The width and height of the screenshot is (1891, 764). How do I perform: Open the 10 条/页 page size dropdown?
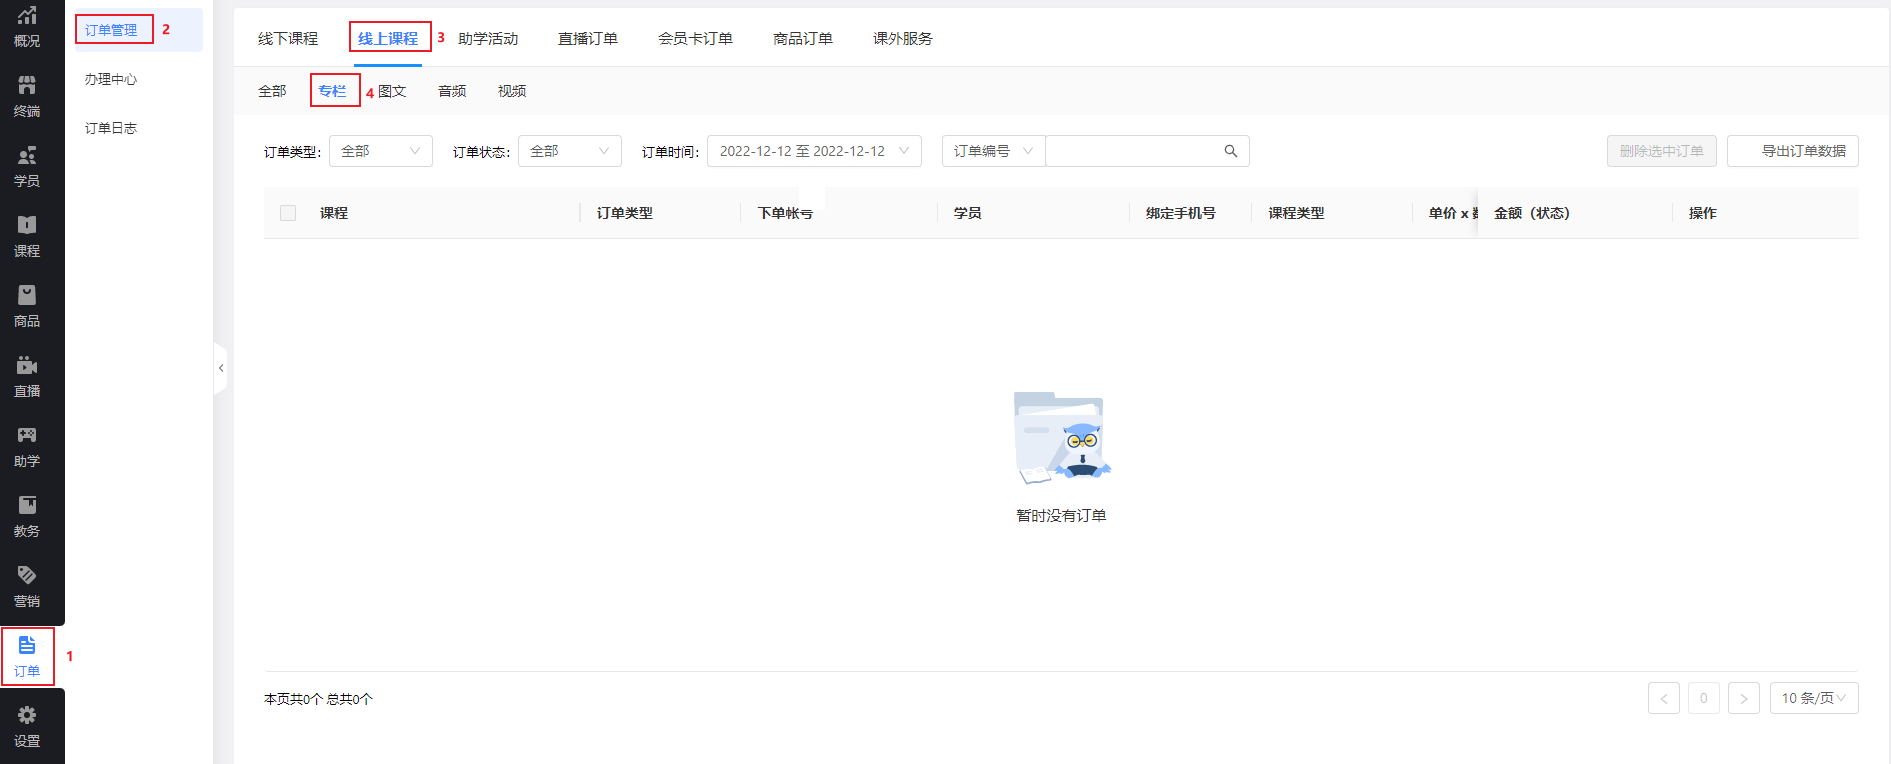click(1814, 698)
